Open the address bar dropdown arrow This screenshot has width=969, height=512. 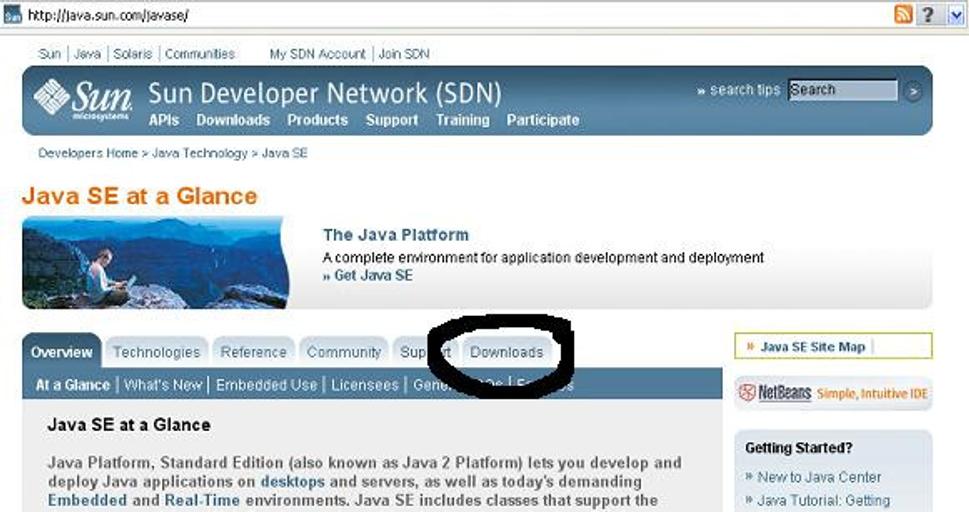(956, 15)
